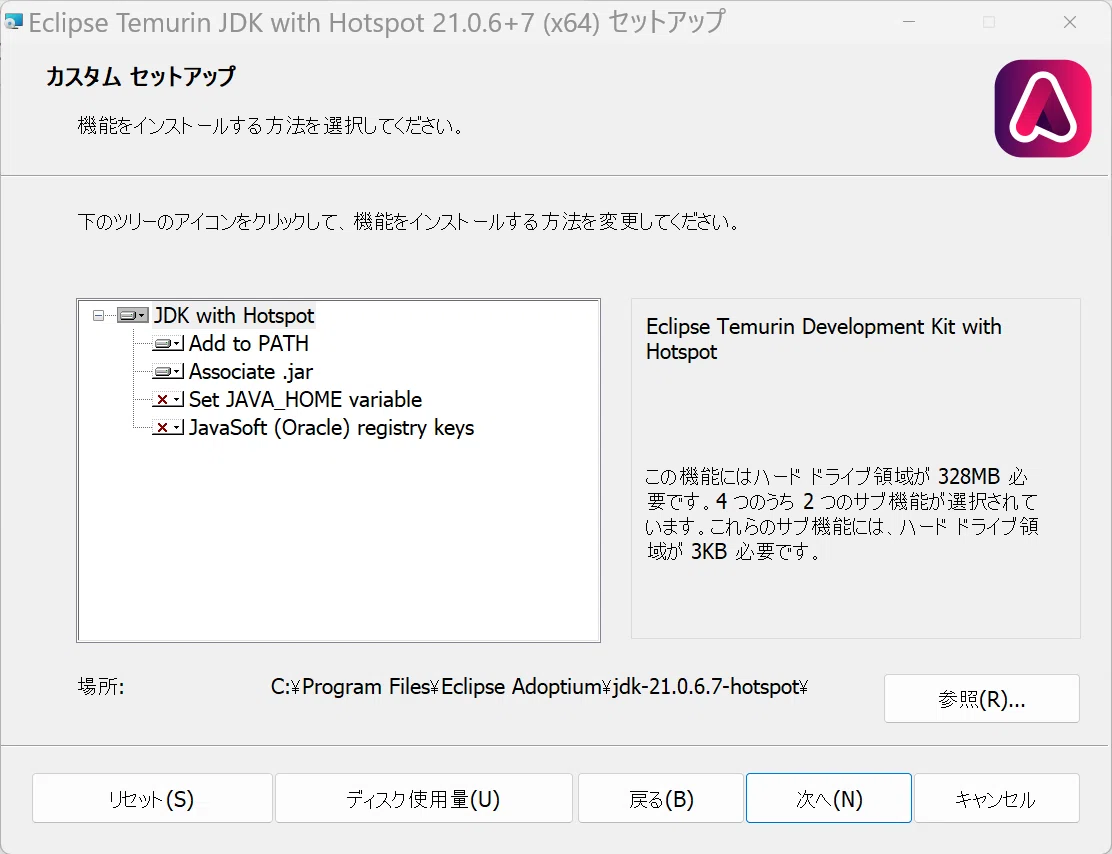Viewport: 1112px width, 854px height.
Task: Click the リセット(S) reset button
Action: coord(152,799)
